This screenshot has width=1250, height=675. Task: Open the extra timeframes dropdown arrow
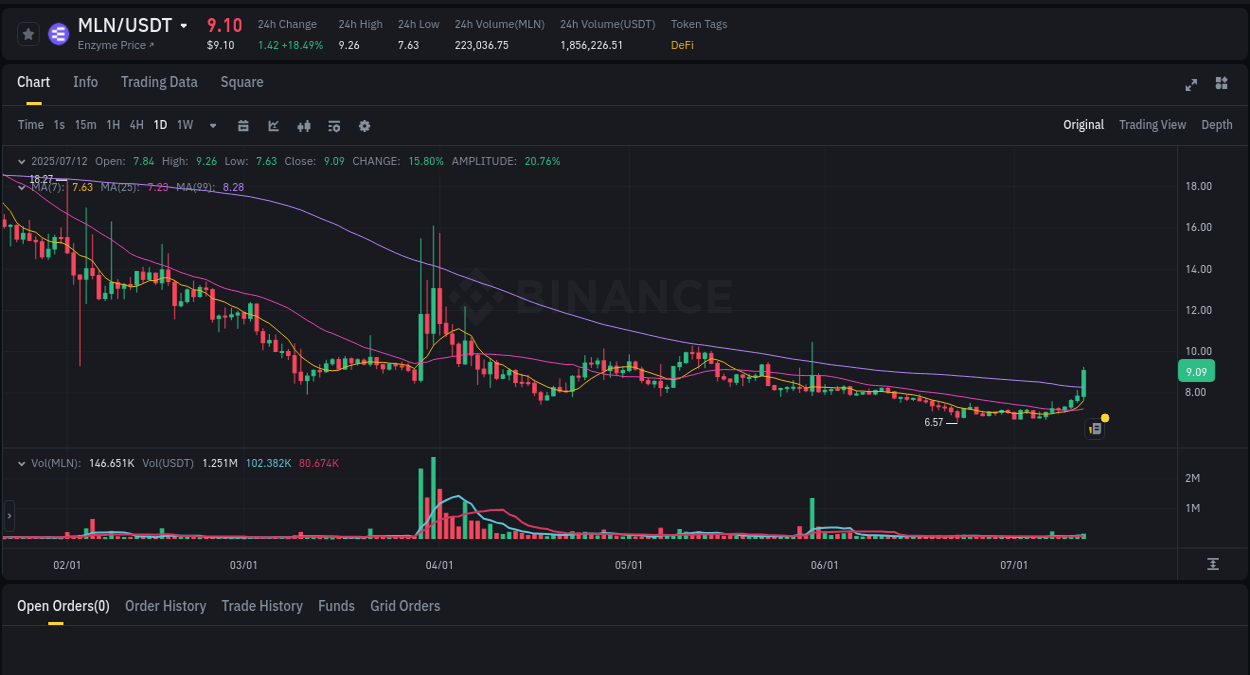click(212, 126)
